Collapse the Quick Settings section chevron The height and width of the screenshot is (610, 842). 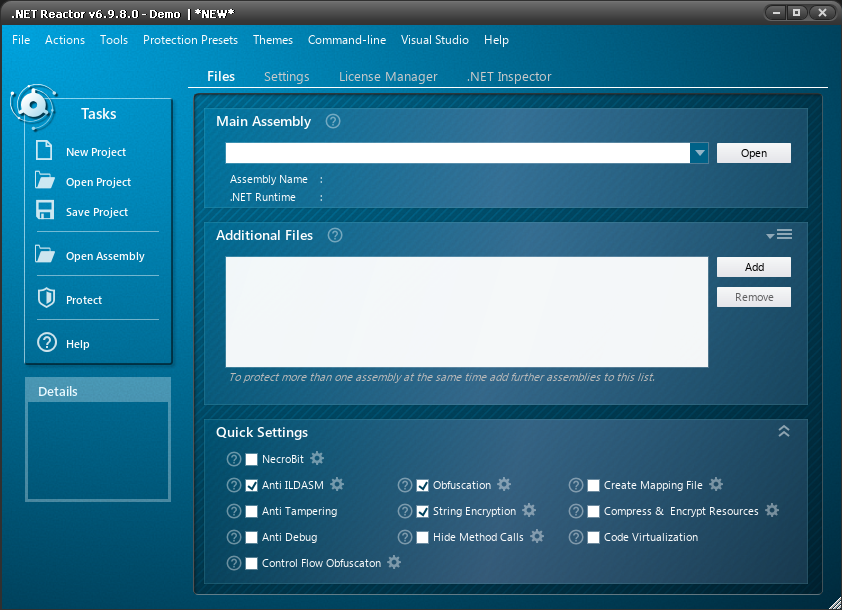pos(784,431)
